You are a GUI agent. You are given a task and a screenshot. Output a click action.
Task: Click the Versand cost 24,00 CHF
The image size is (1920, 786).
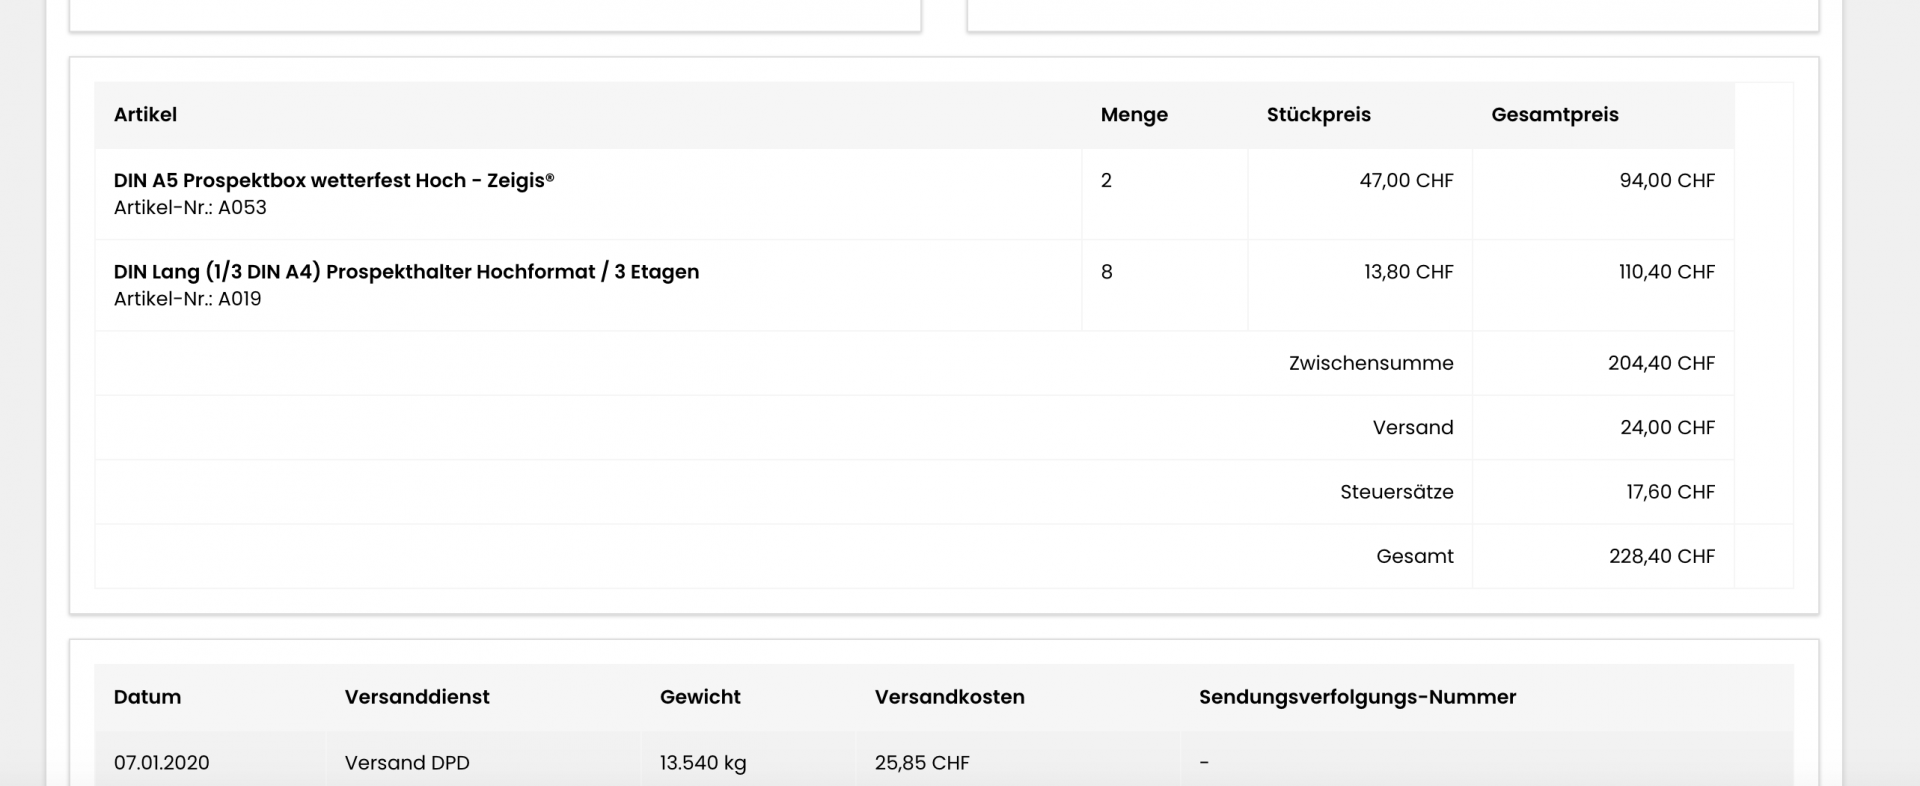[1667, 428]
